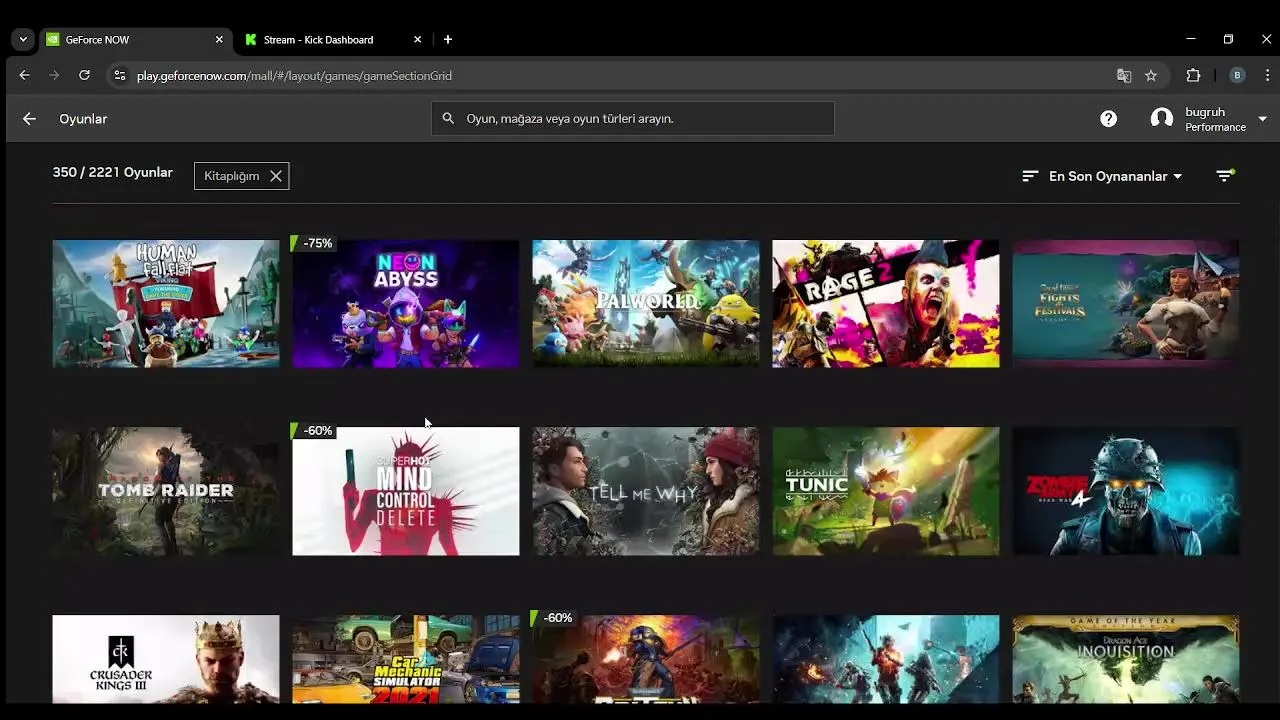Reload the page
This screenshot has height=720, width=1280.
(84, 75)
